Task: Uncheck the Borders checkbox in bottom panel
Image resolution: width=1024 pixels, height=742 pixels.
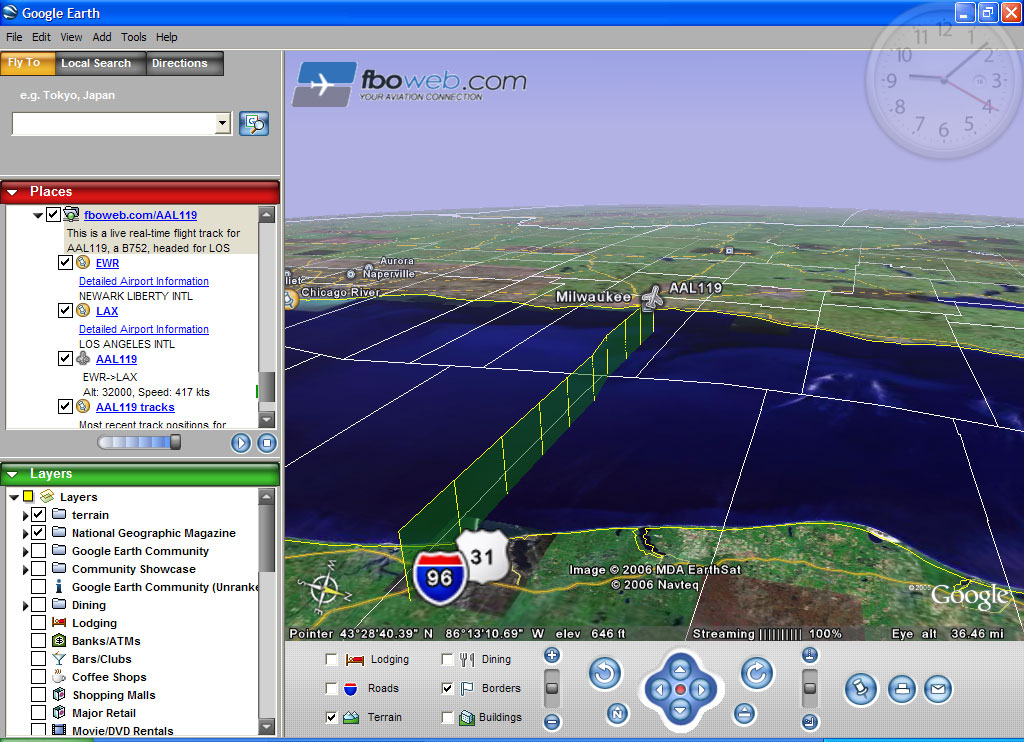Action: (447, 688)
